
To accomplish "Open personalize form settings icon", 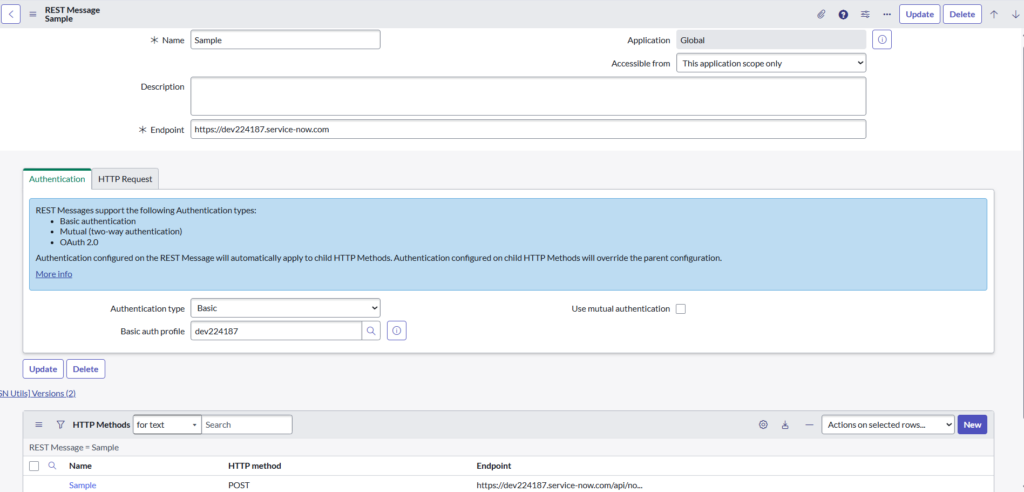I will point(865,14).
